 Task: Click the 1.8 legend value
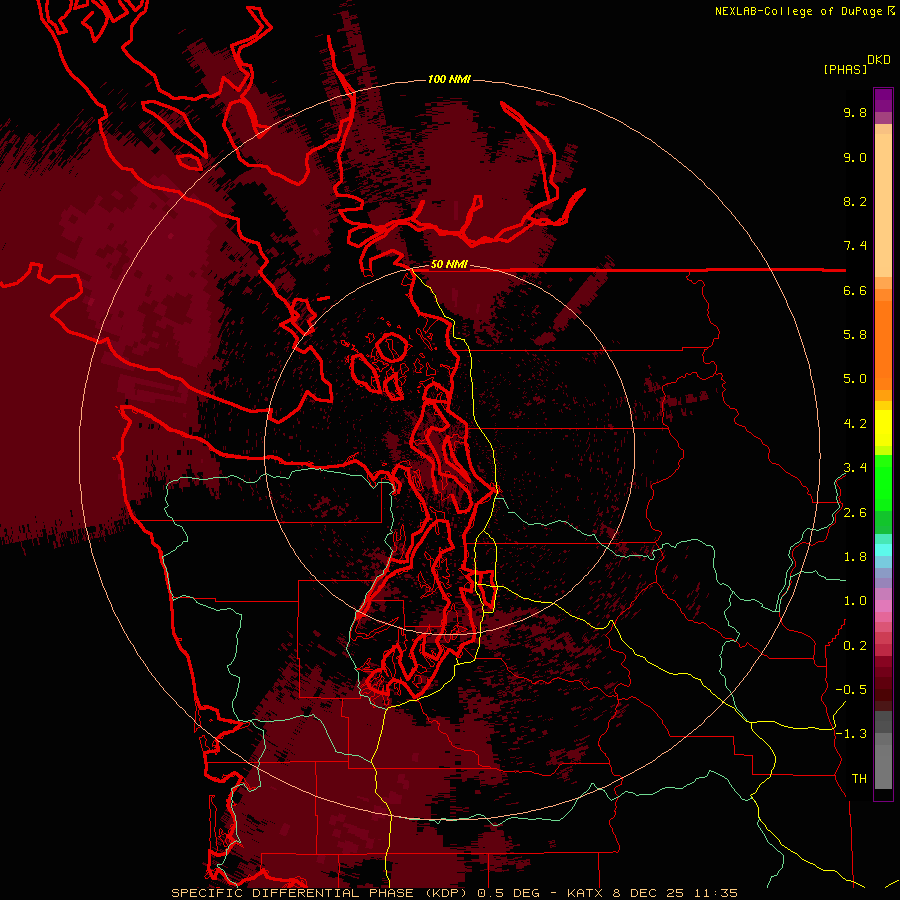855,557
